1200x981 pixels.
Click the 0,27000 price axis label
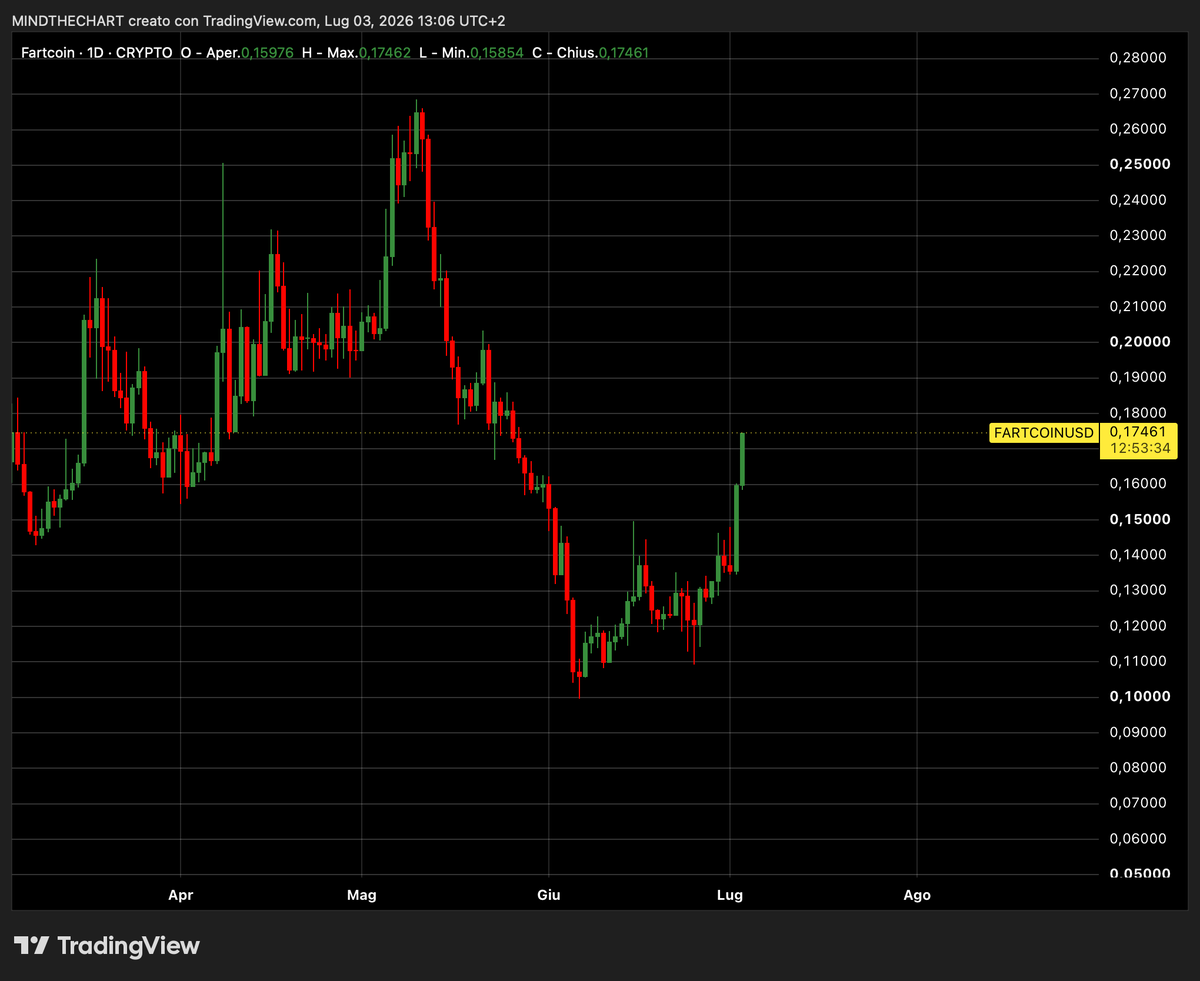click(x=1138, y=94)
